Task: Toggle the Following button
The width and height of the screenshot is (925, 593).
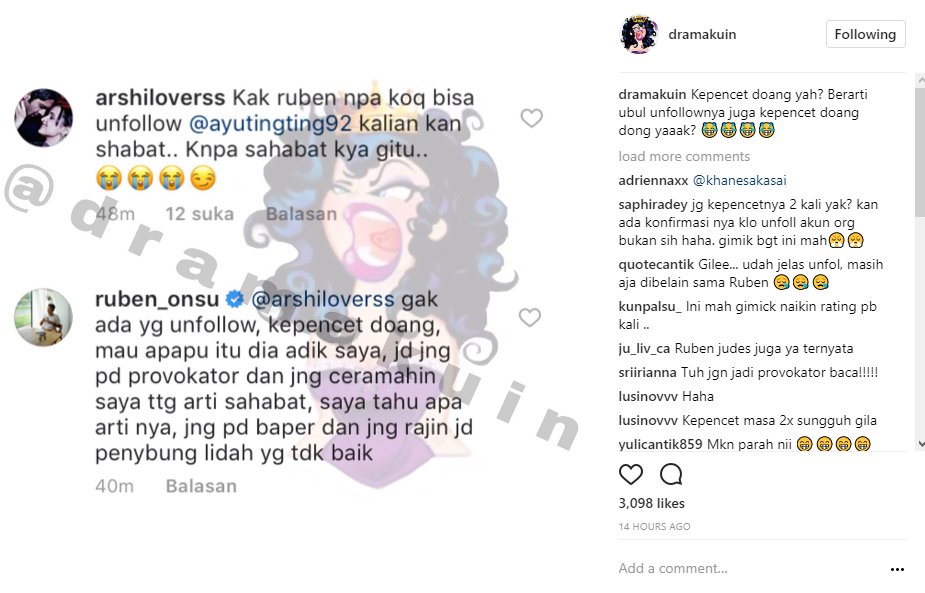Action: click(x=865, y=34)
